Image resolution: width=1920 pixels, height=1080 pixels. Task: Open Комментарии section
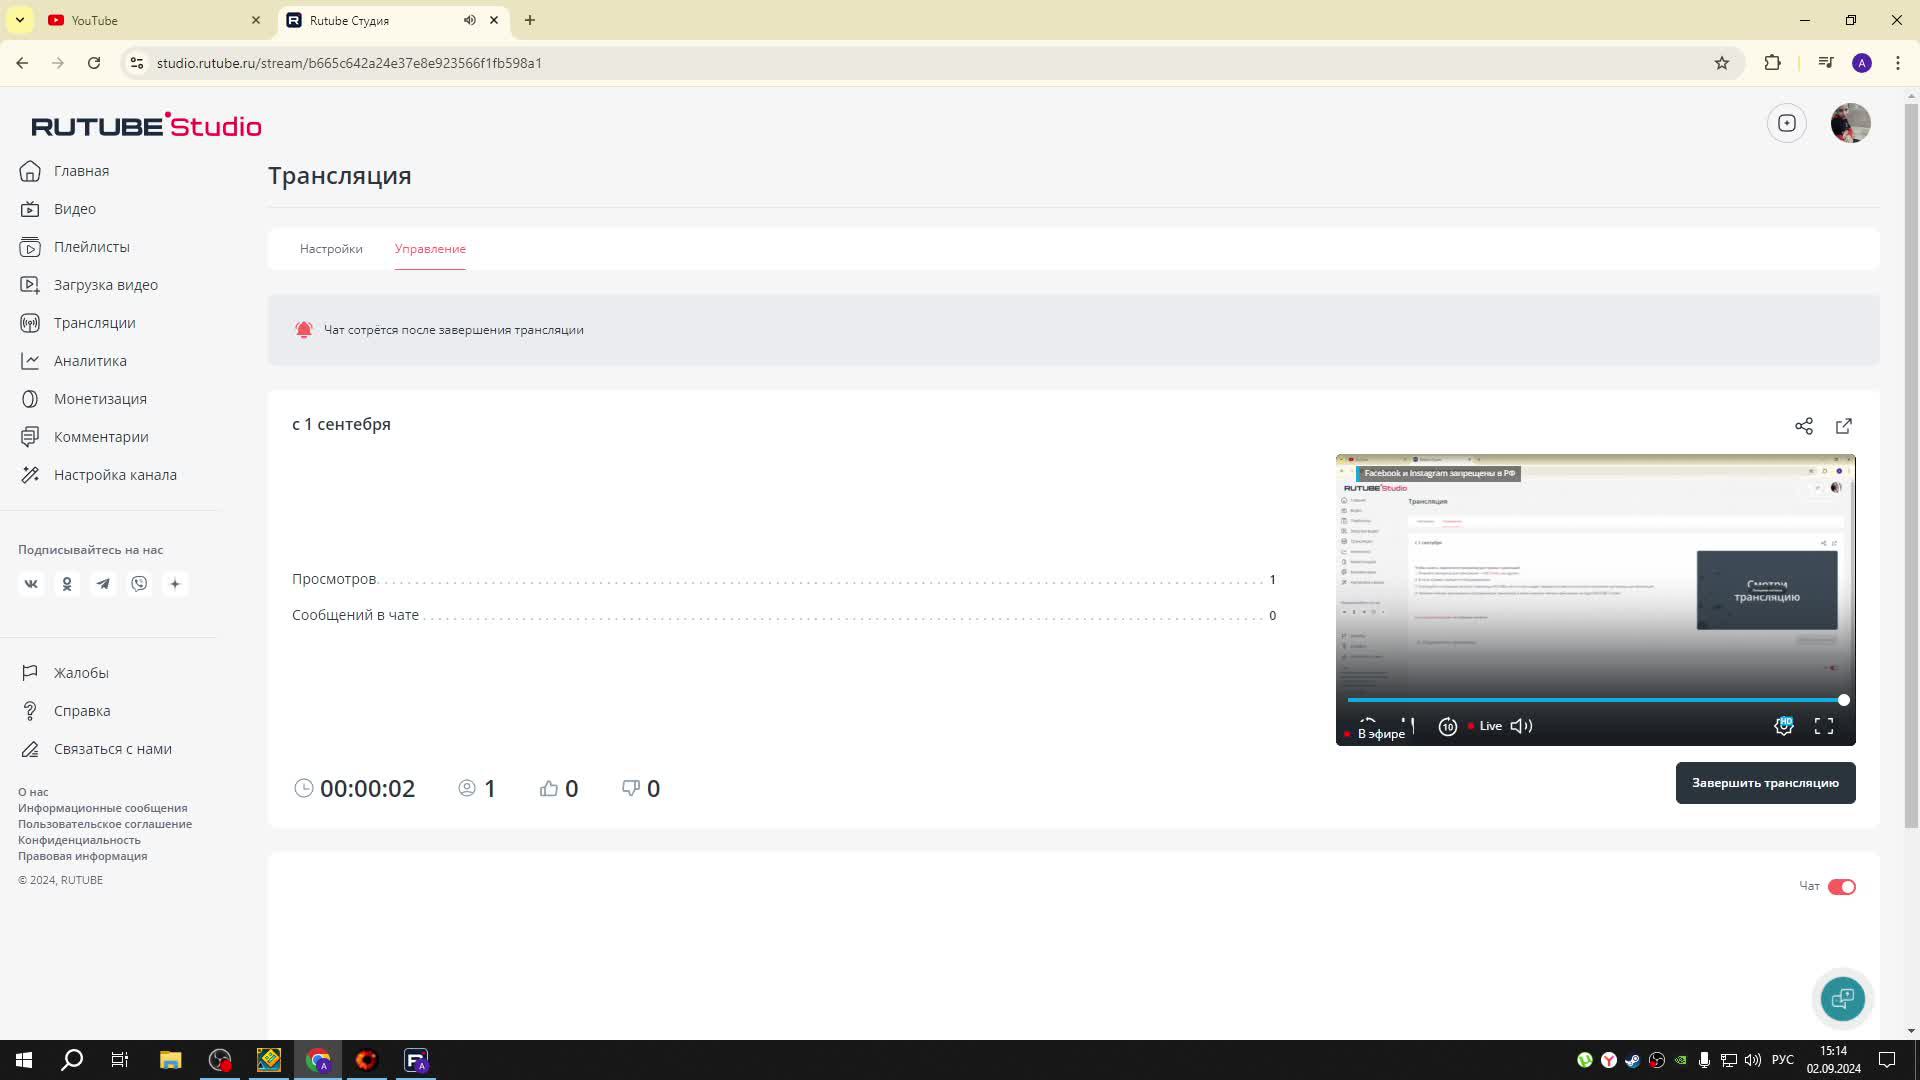[x=84, y=437]
